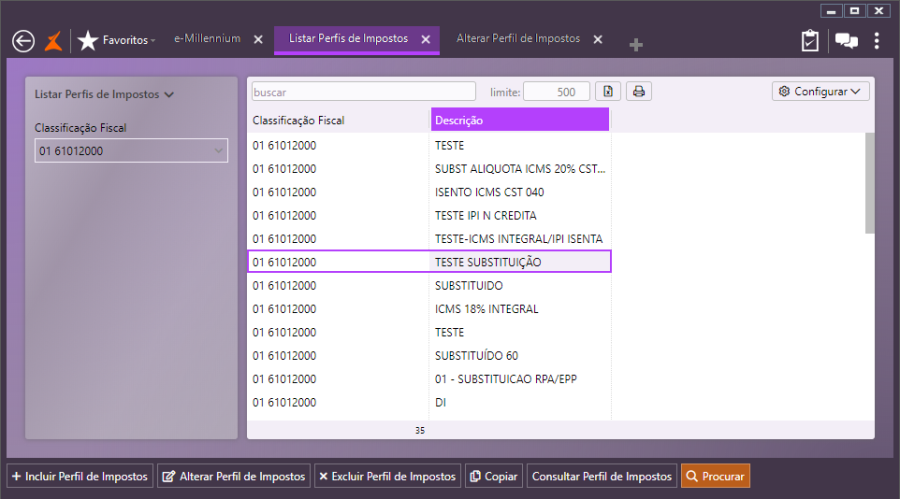Select the SUBSTITUÍDO 60 row
The image size is (900, 499).
[429, 355]
